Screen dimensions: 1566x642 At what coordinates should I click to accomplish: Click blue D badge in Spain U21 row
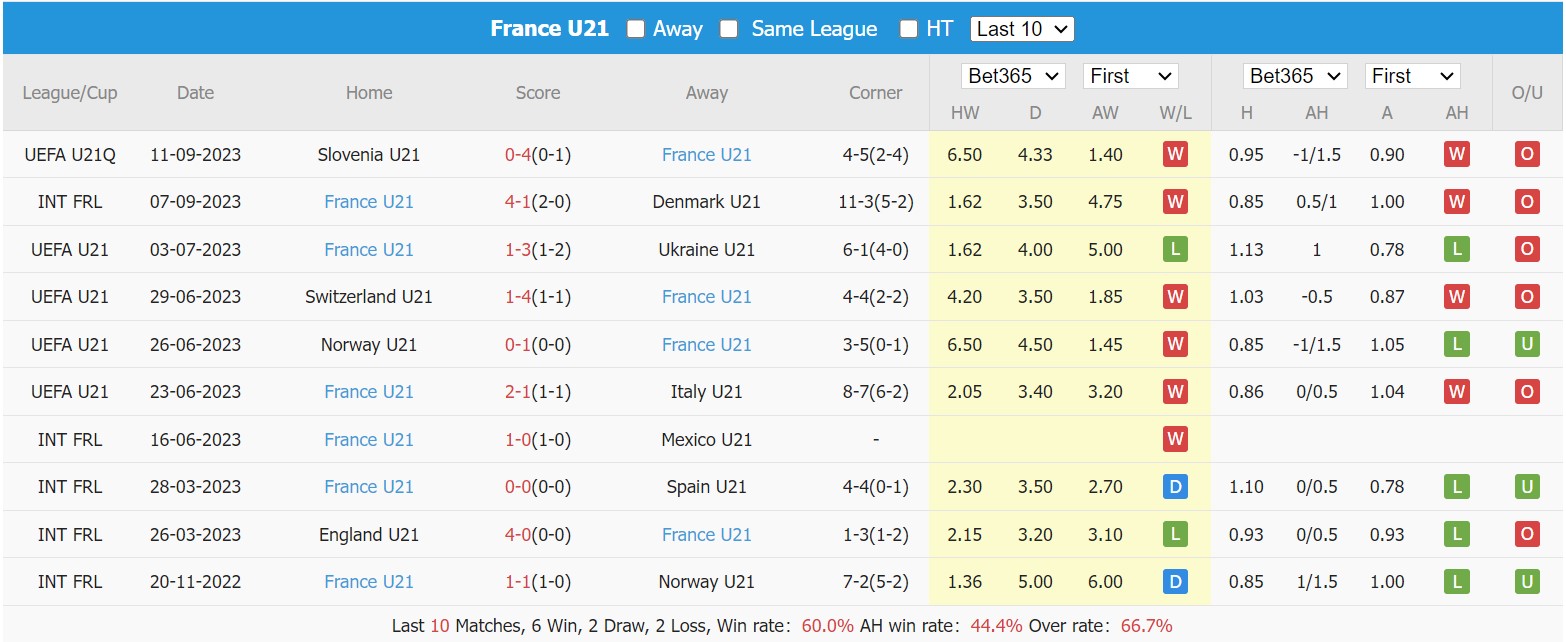(x=1175, y=487)
